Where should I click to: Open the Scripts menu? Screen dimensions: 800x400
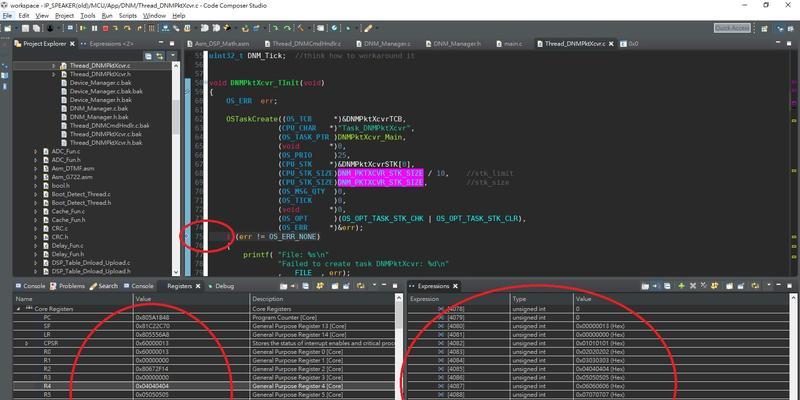click(x=128, y=16)
